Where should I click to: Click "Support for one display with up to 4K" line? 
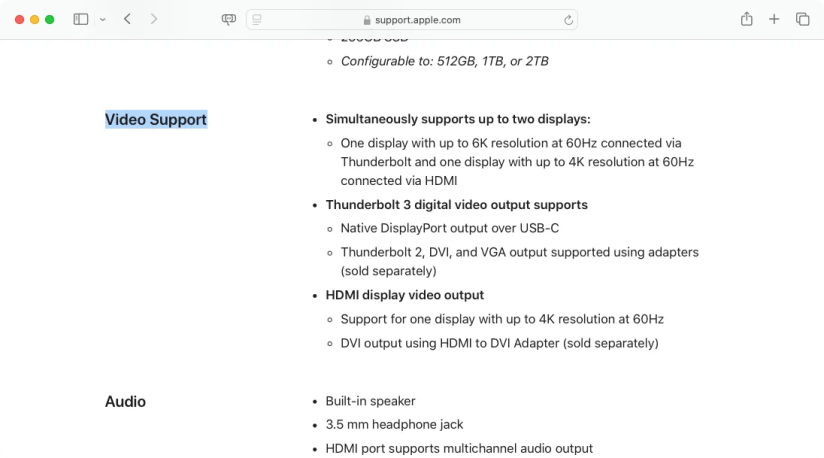[502, 319]
